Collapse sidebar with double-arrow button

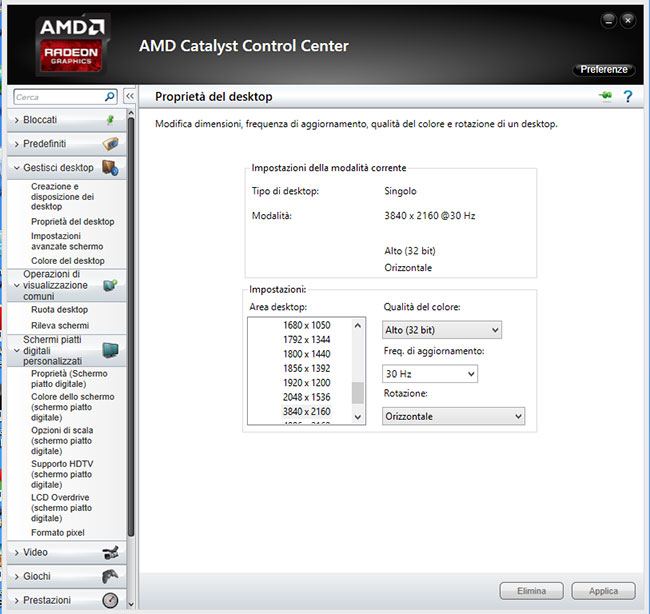click(130, 97)
